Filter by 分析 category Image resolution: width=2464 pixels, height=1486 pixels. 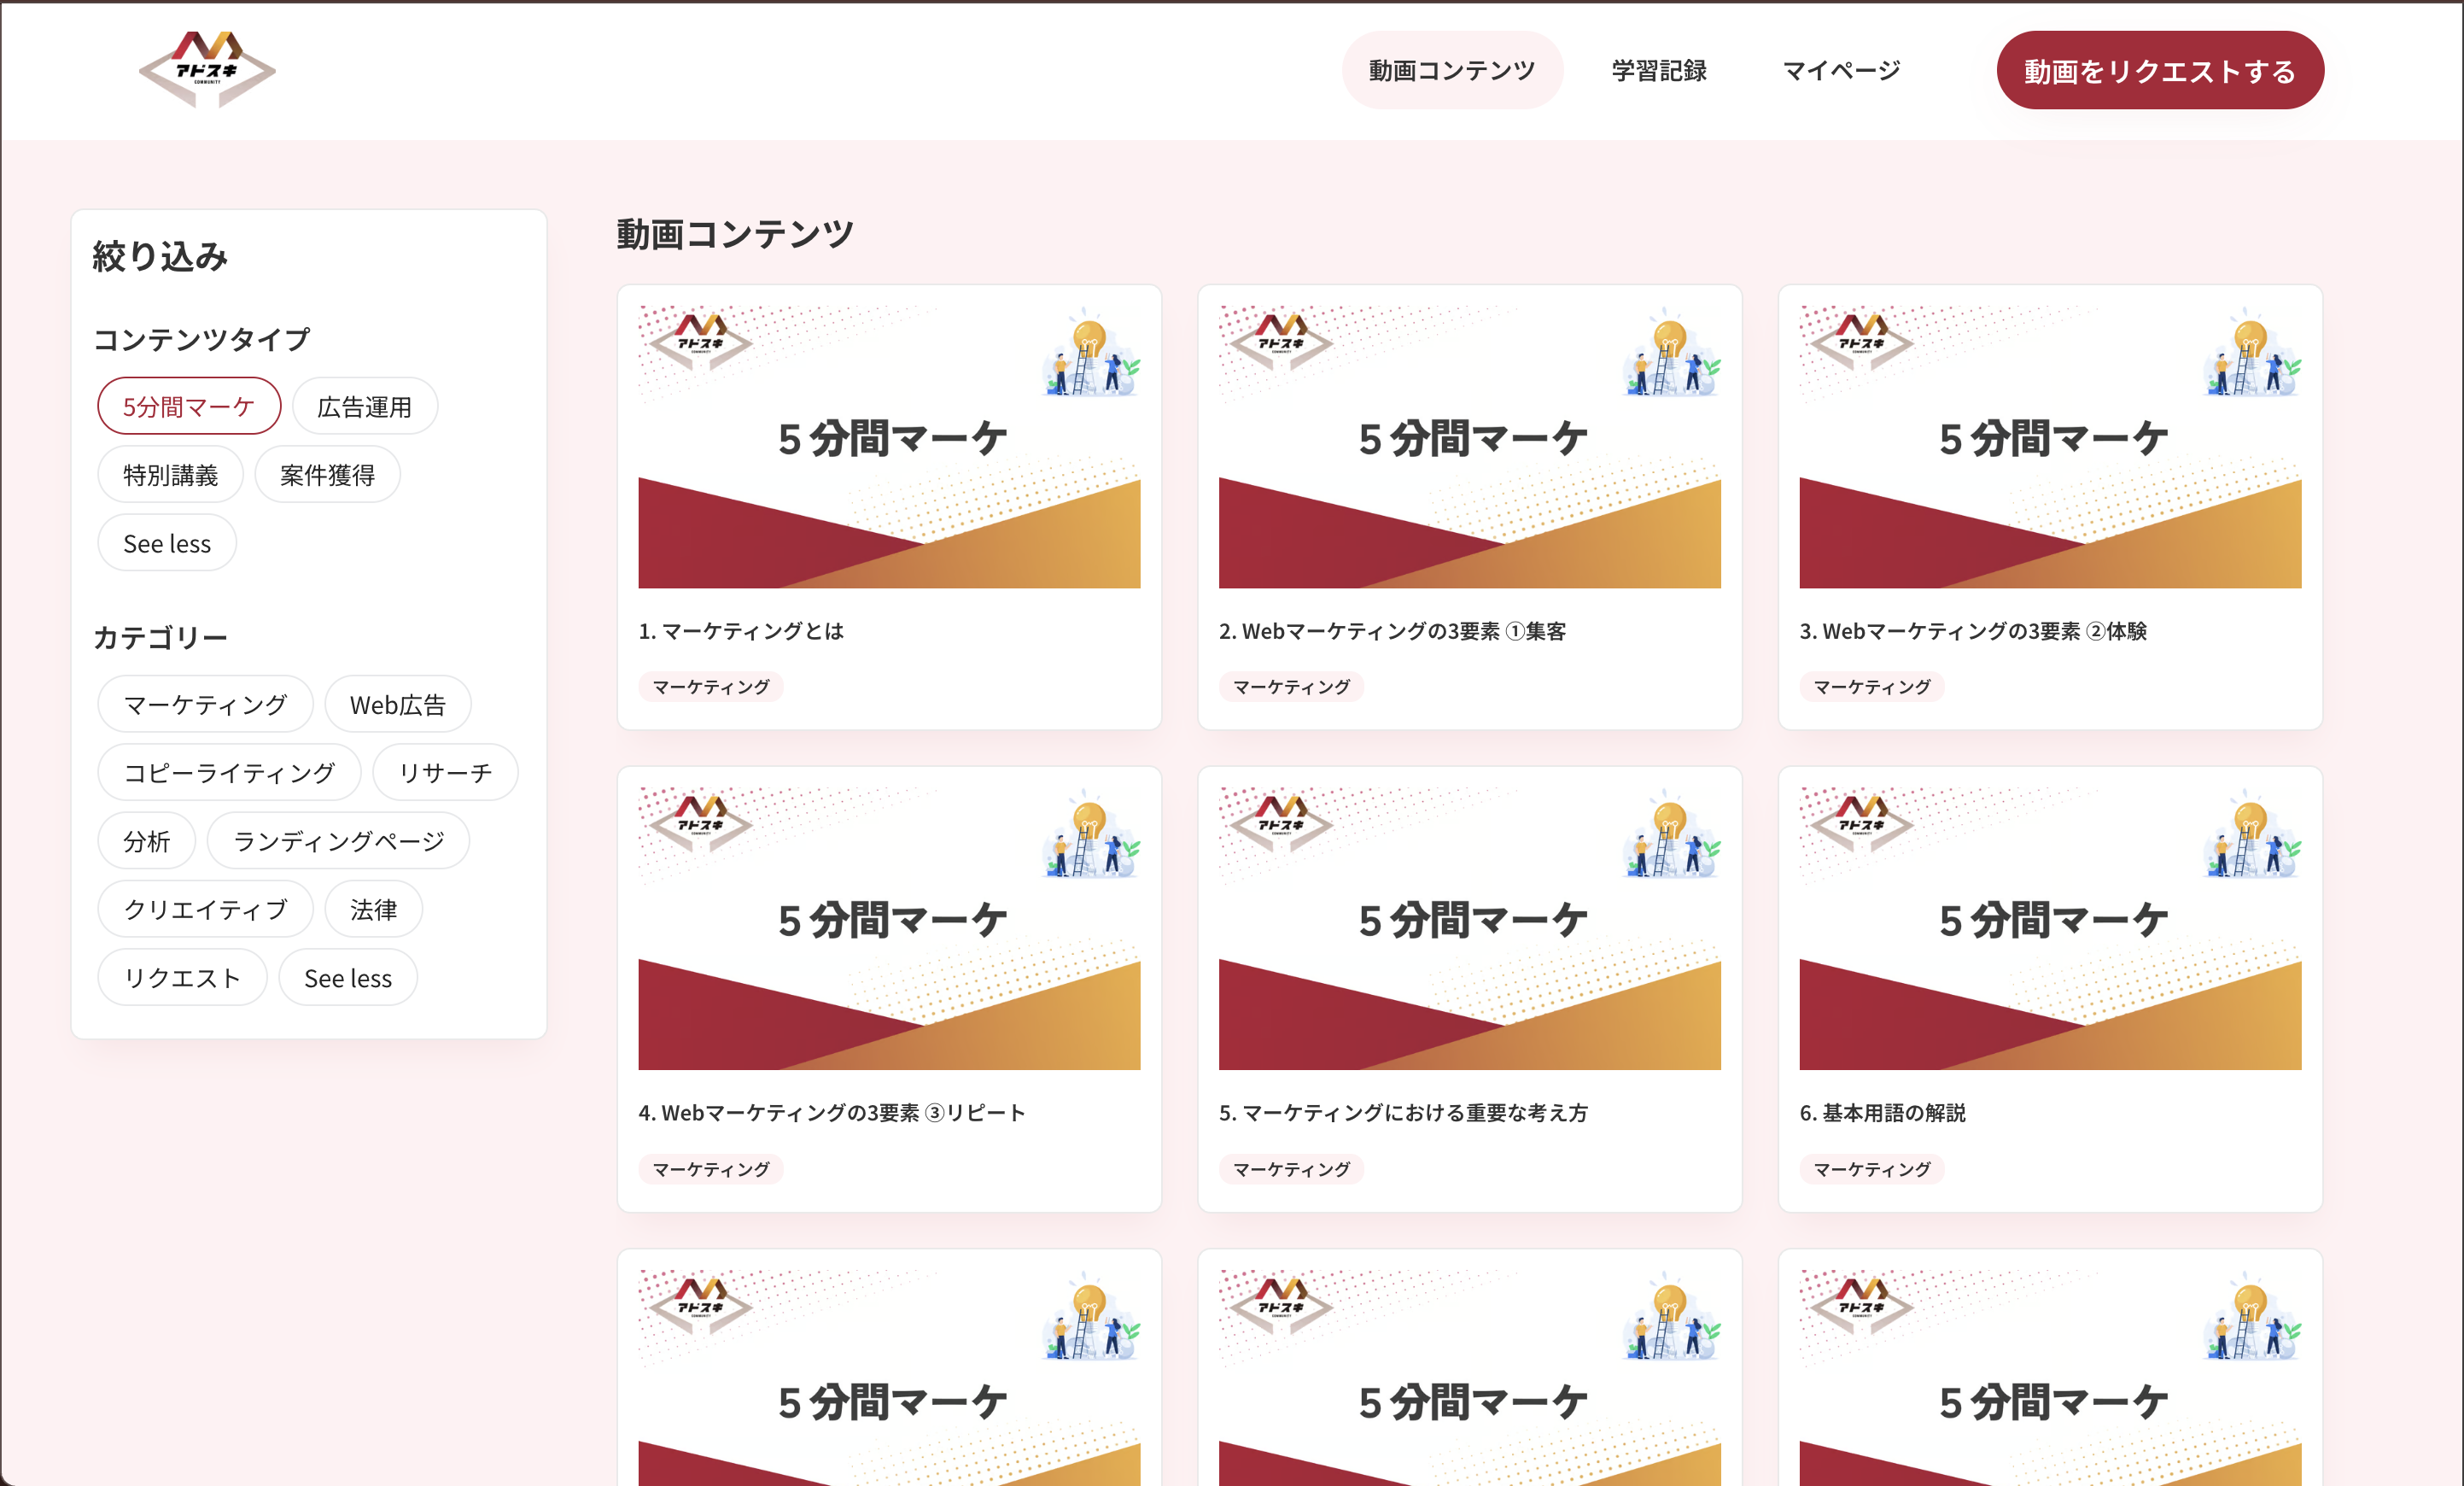146,841
